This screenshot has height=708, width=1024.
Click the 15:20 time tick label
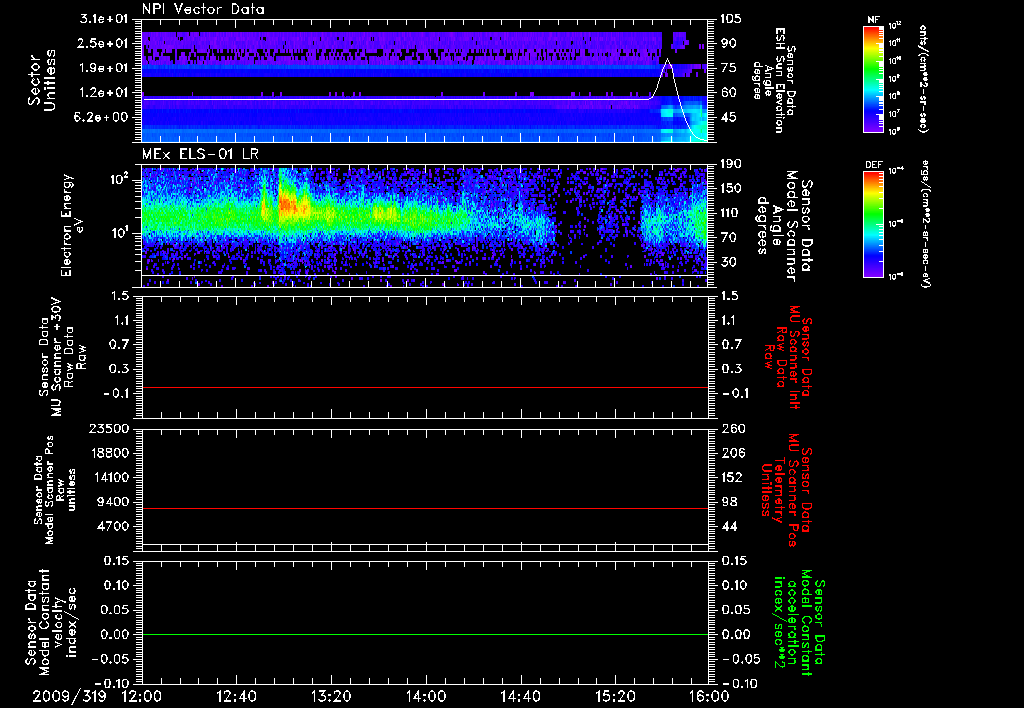pyautogui.click(x=615, y=696)
